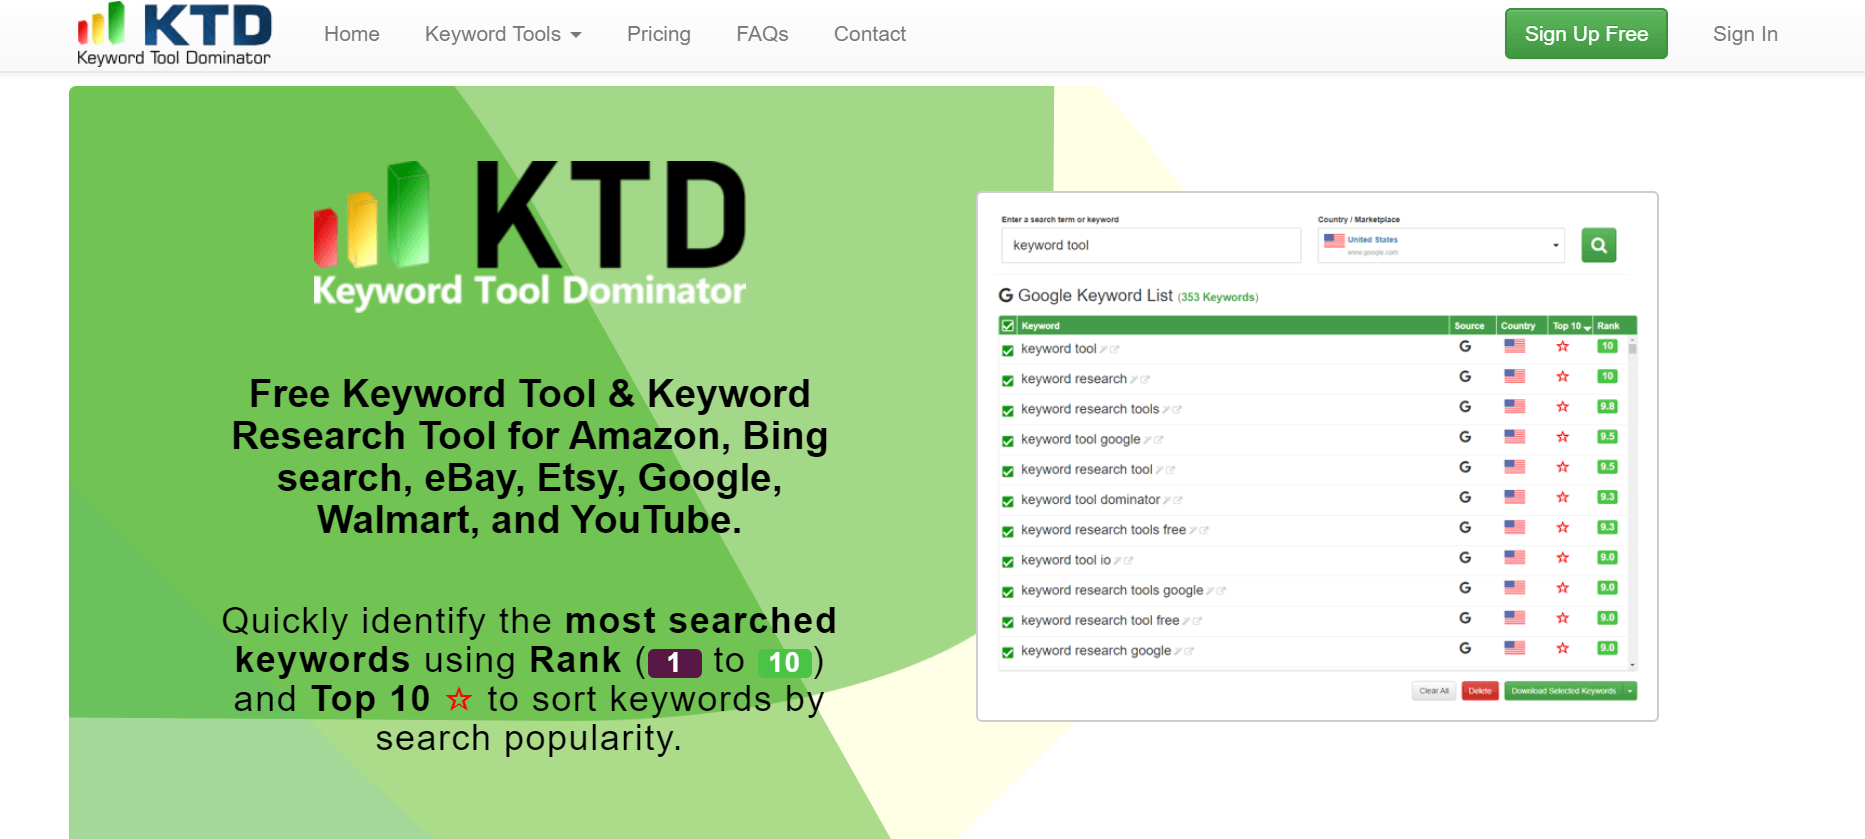Click the purple Rank 1 badge in hero text
1865x839 pixels.
[x=674, y=662]
